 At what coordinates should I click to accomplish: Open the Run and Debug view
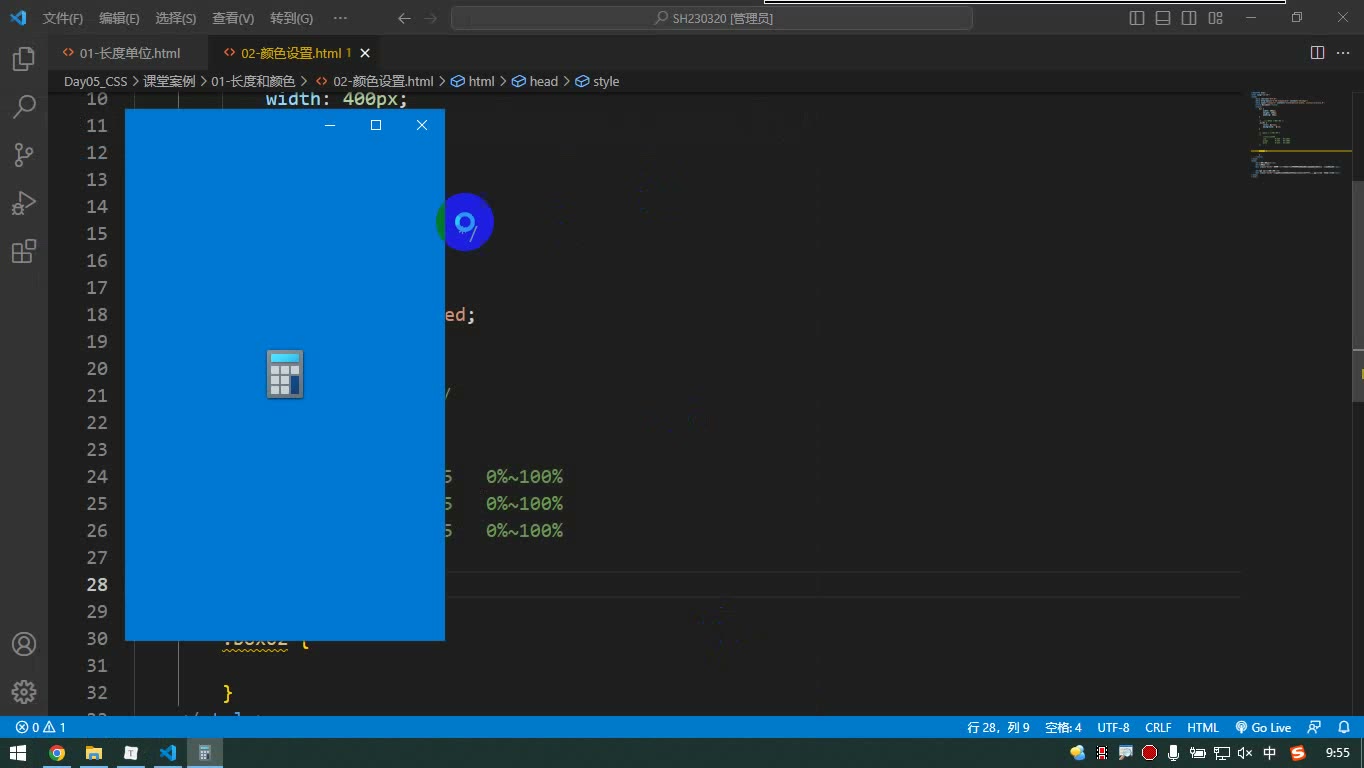(x=23, y=203)
